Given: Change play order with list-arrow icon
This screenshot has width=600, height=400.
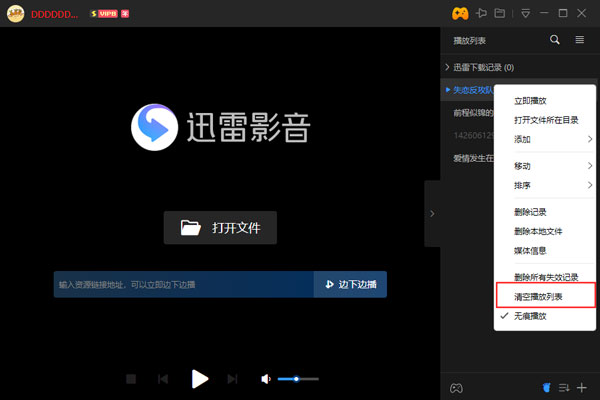Looking at the screenshot, I should point(564,388).
